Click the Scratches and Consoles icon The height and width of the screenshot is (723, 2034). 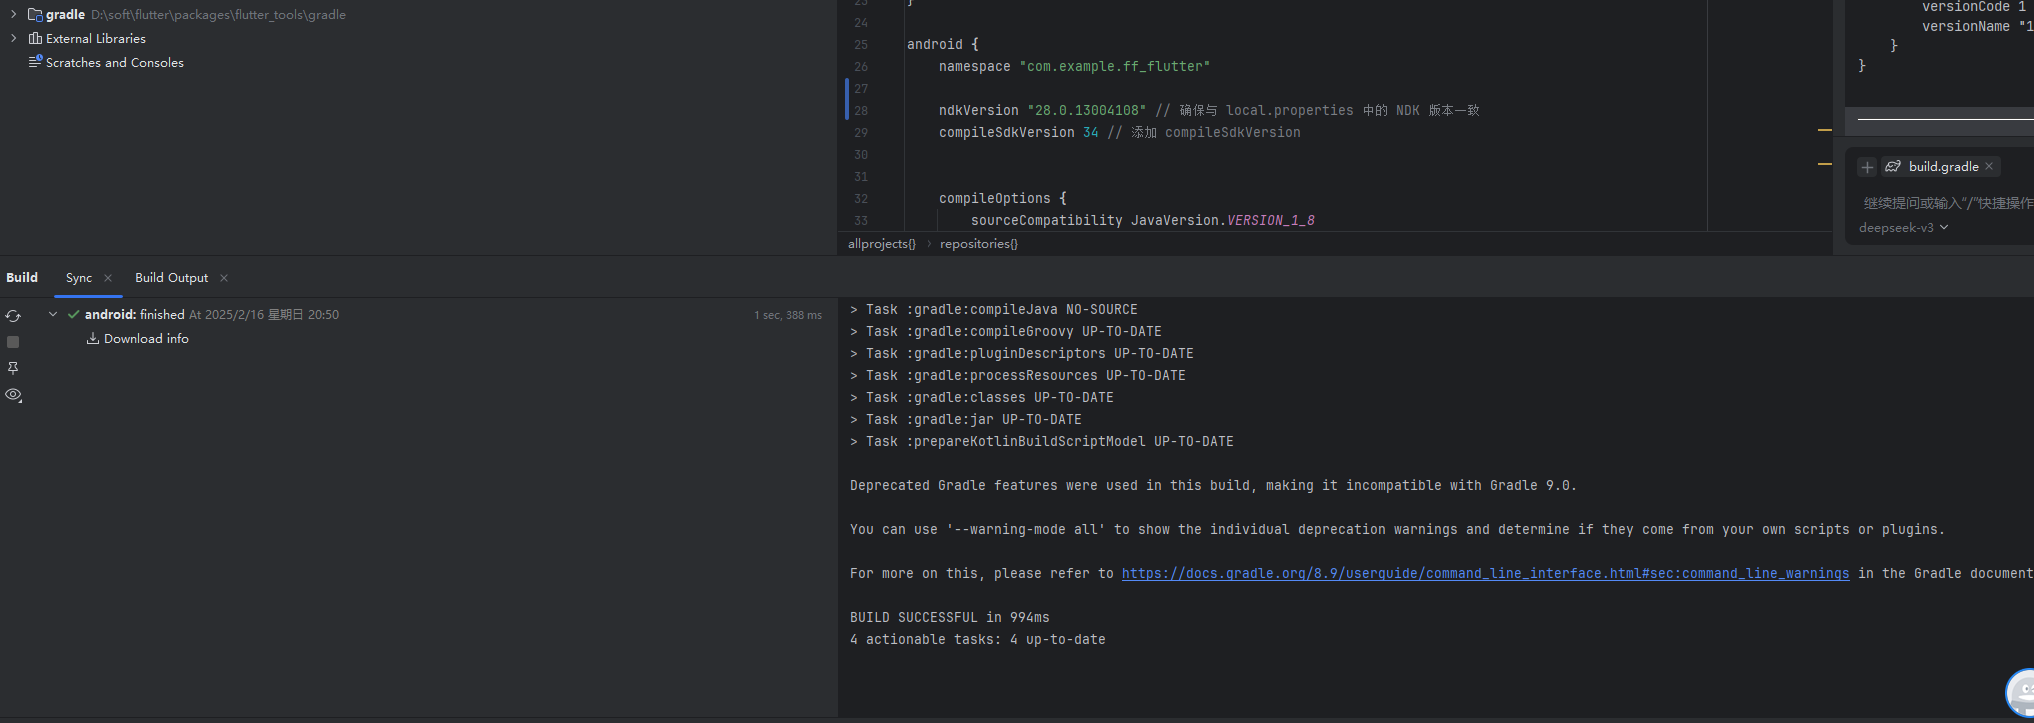pos(35,62)
